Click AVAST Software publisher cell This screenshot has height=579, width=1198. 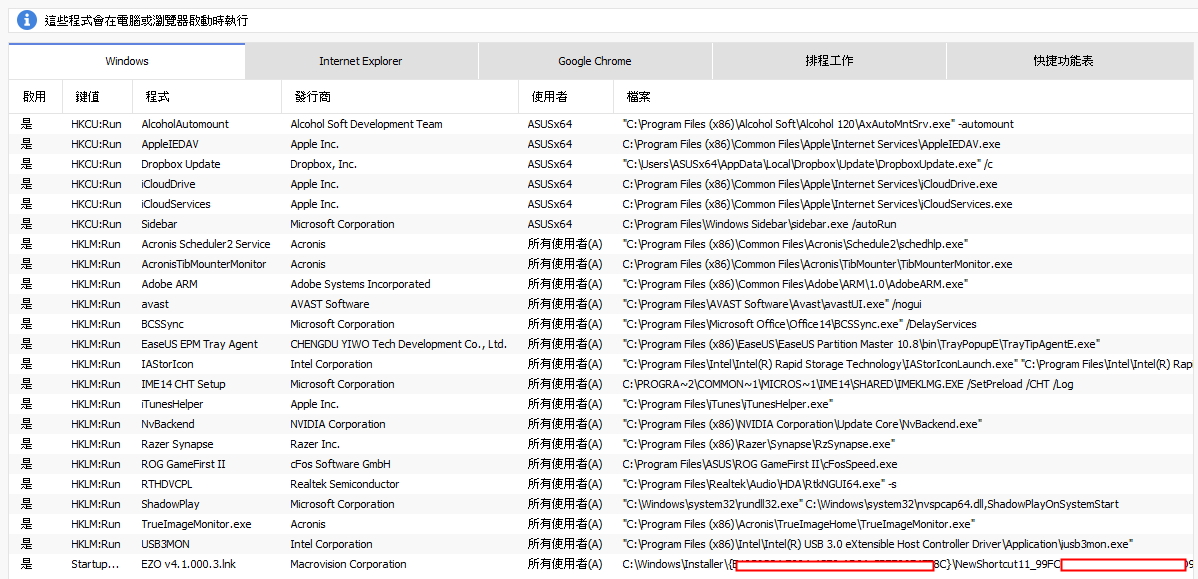tap(330, 304)
